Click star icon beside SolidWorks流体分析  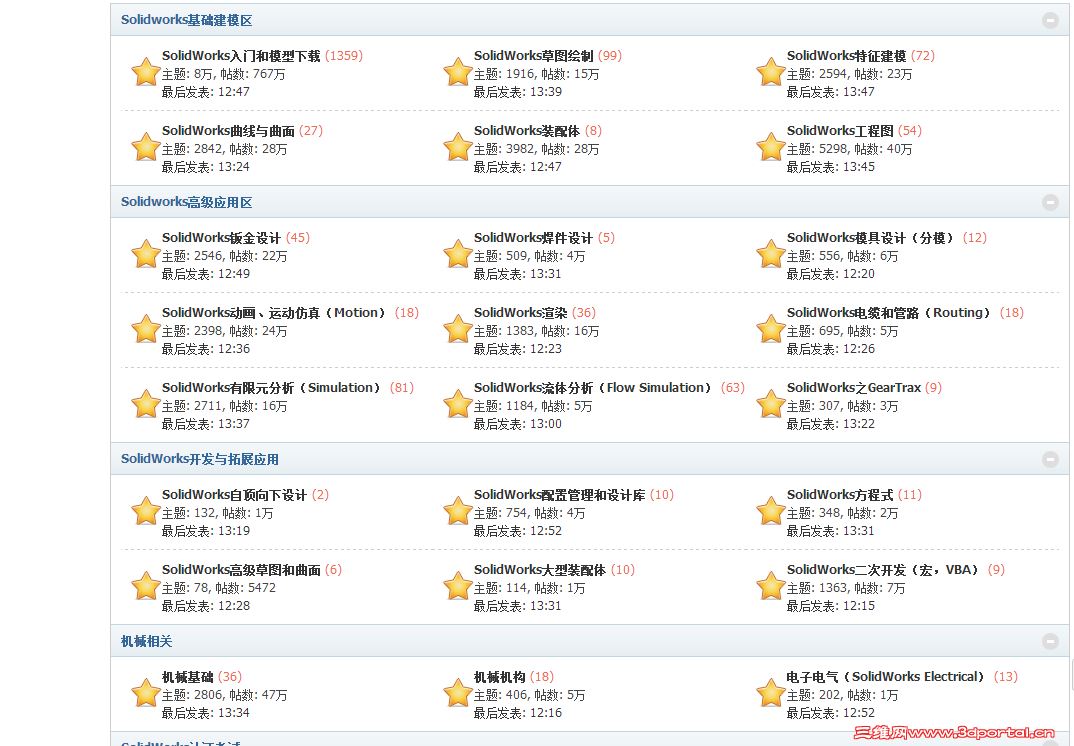tap(458, 403)
